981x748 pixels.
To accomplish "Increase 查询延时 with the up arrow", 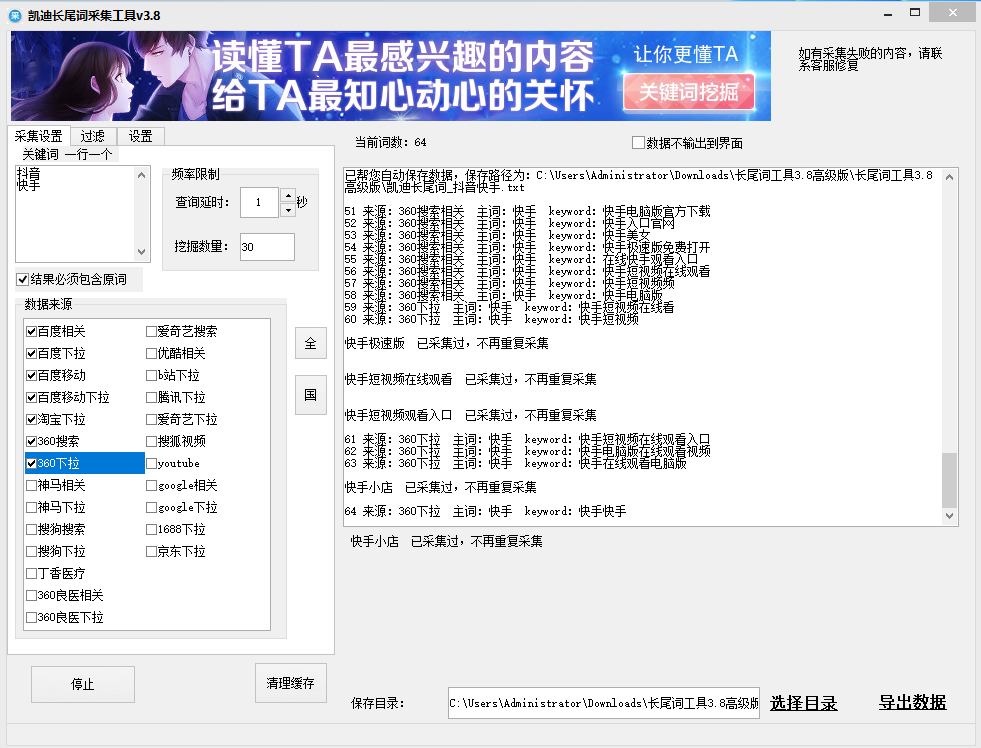I will (x=288, y=196).
